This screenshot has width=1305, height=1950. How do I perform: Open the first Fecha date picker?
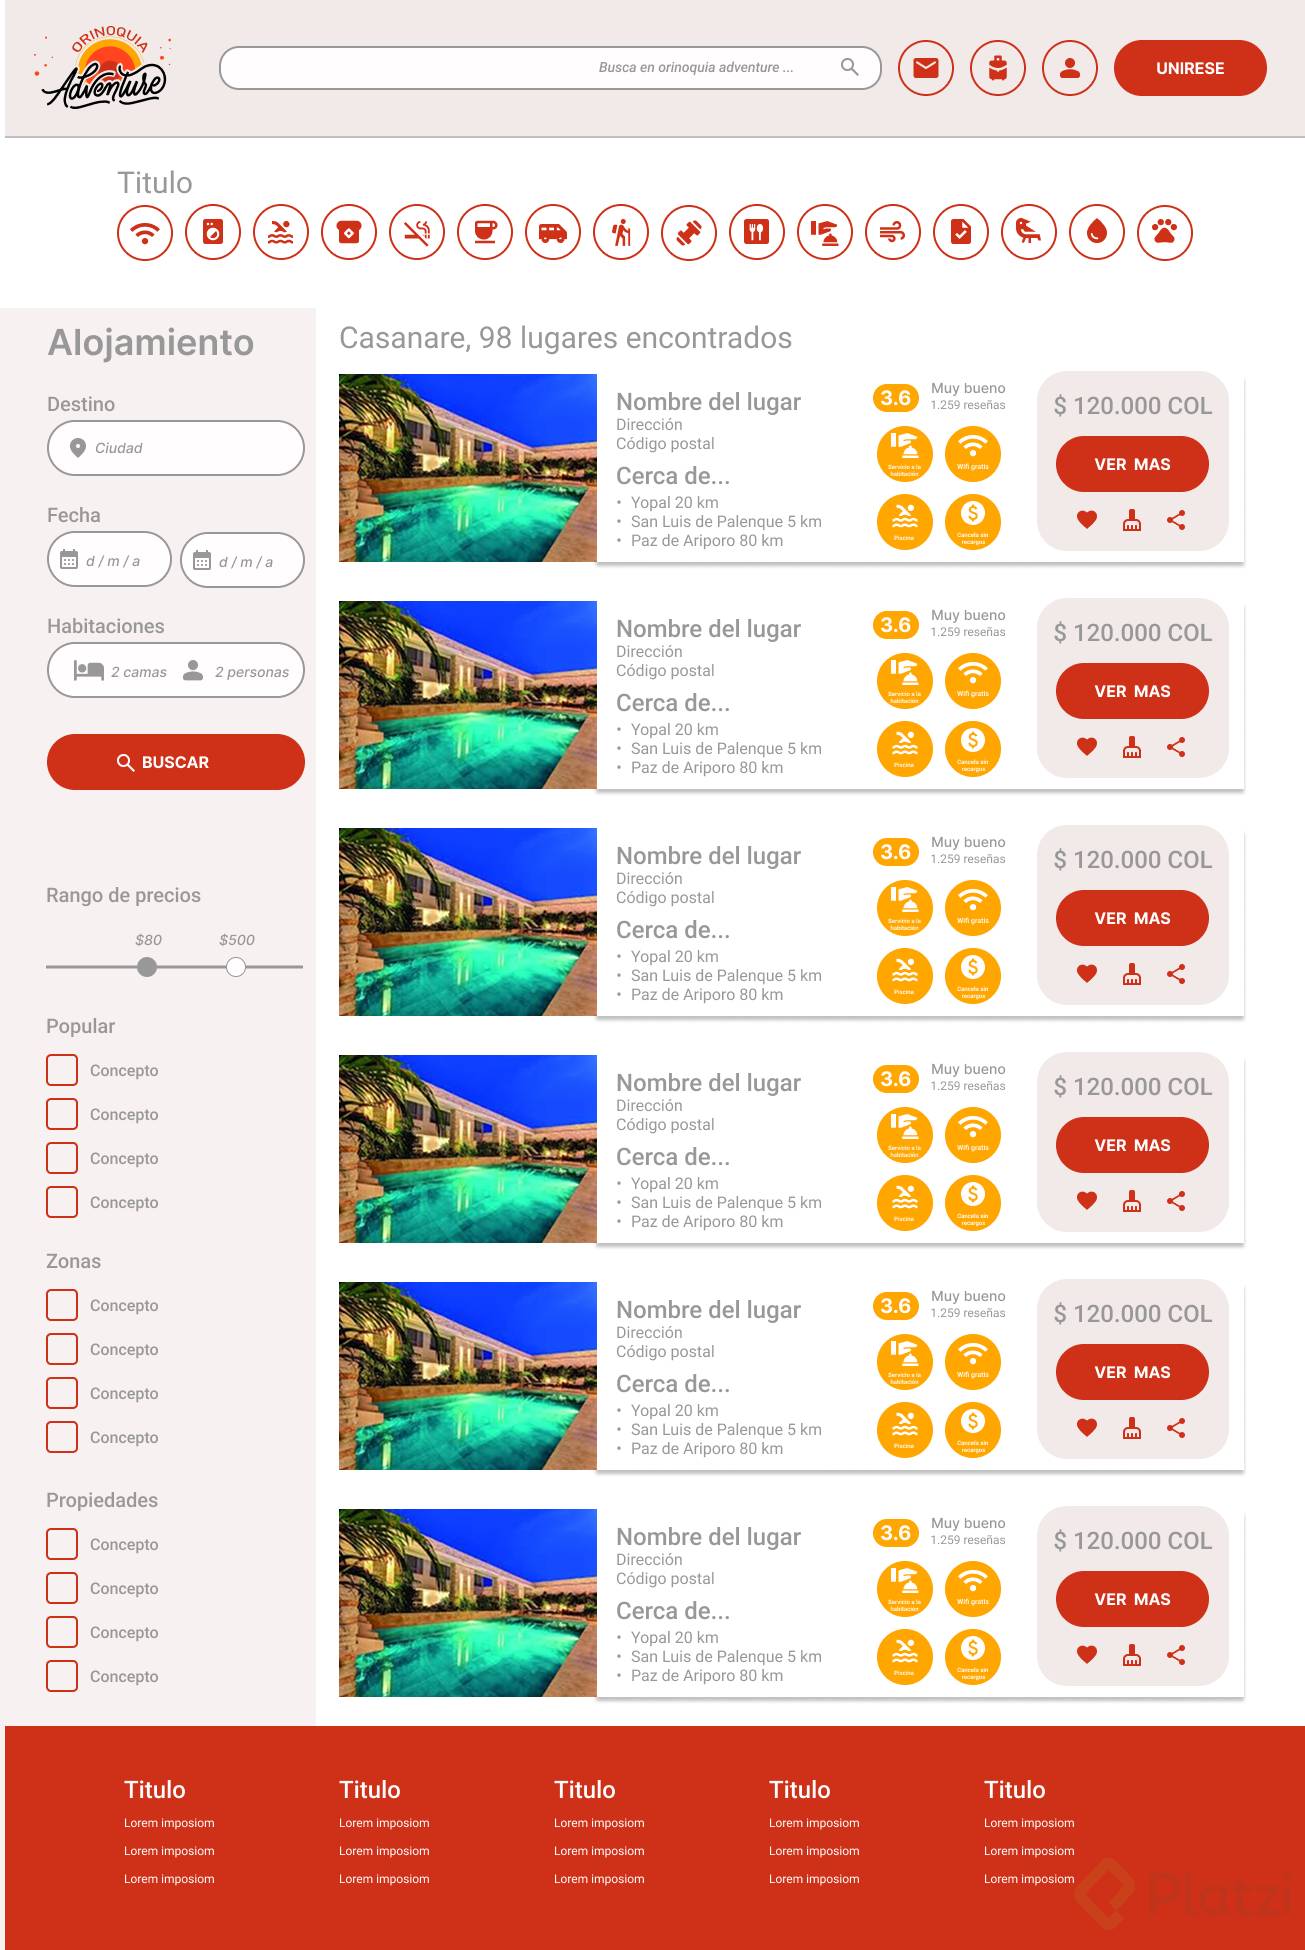pyautogui.click(x=109, y=560)
